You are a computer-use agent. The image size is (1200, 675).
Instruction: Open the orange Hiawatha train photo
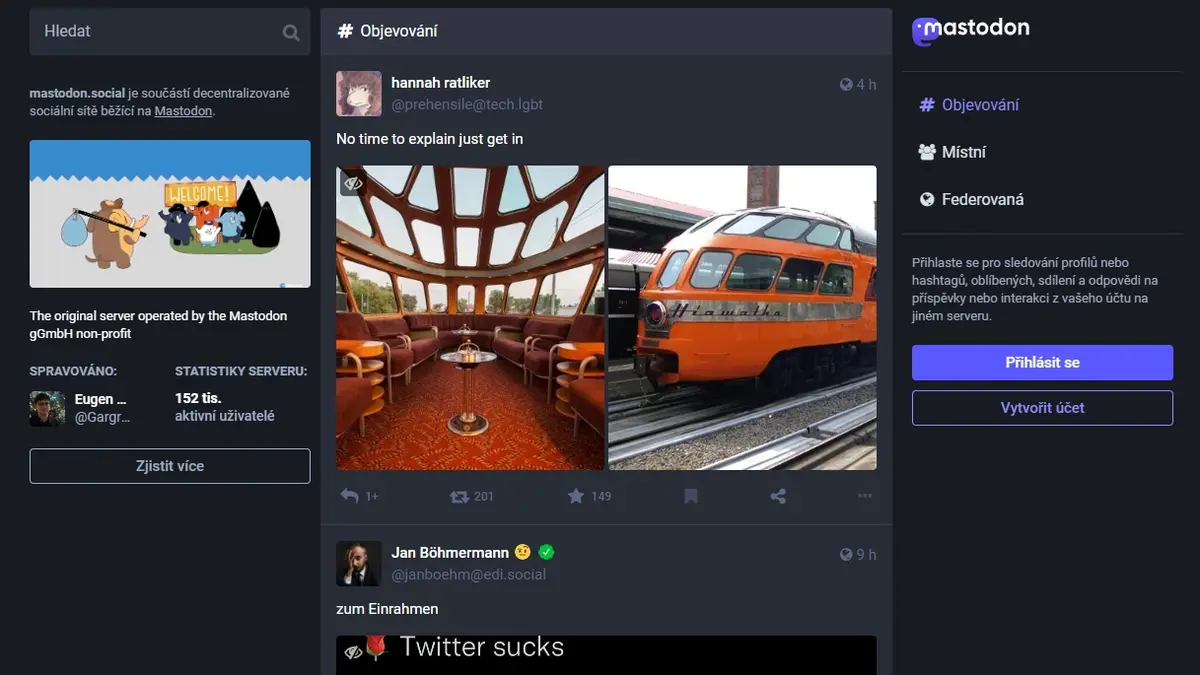743,318
